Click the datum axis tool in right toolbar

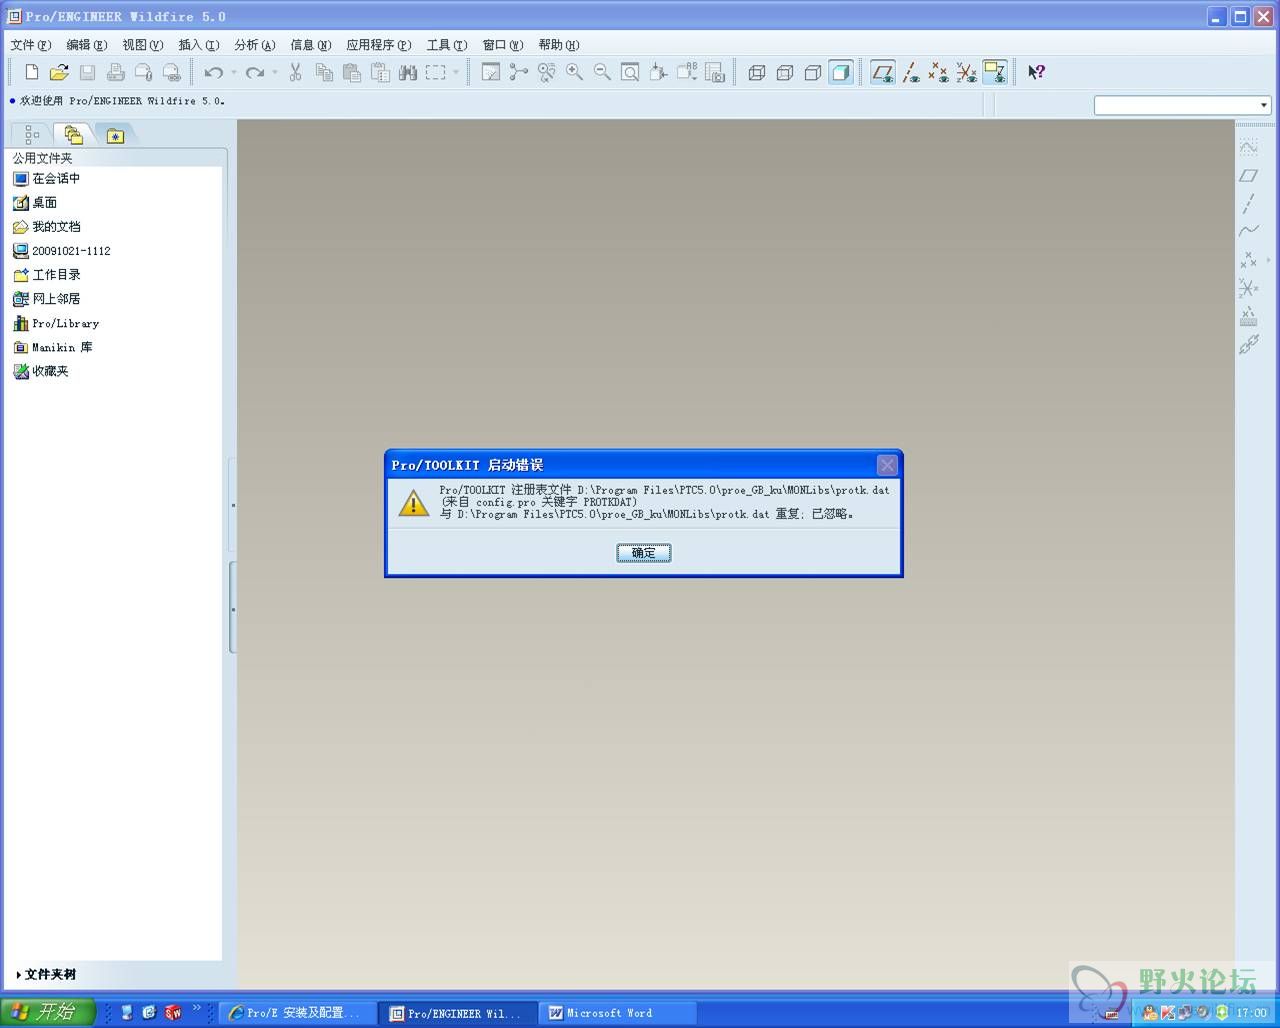[x=1249, y=203]
